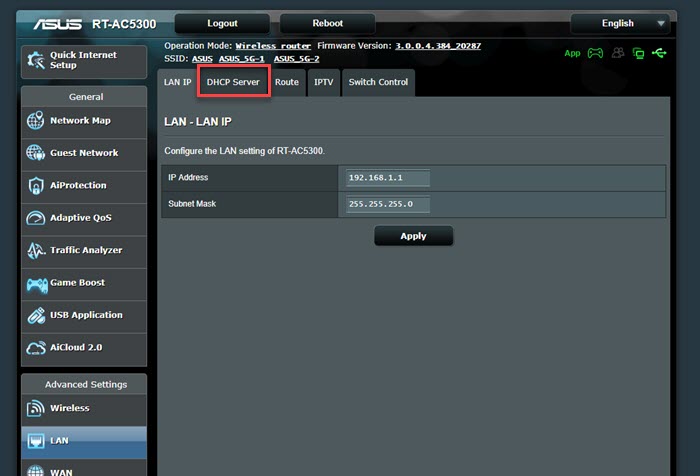
Task: Click the Subnet Mask input field
Action: [388, 204]
